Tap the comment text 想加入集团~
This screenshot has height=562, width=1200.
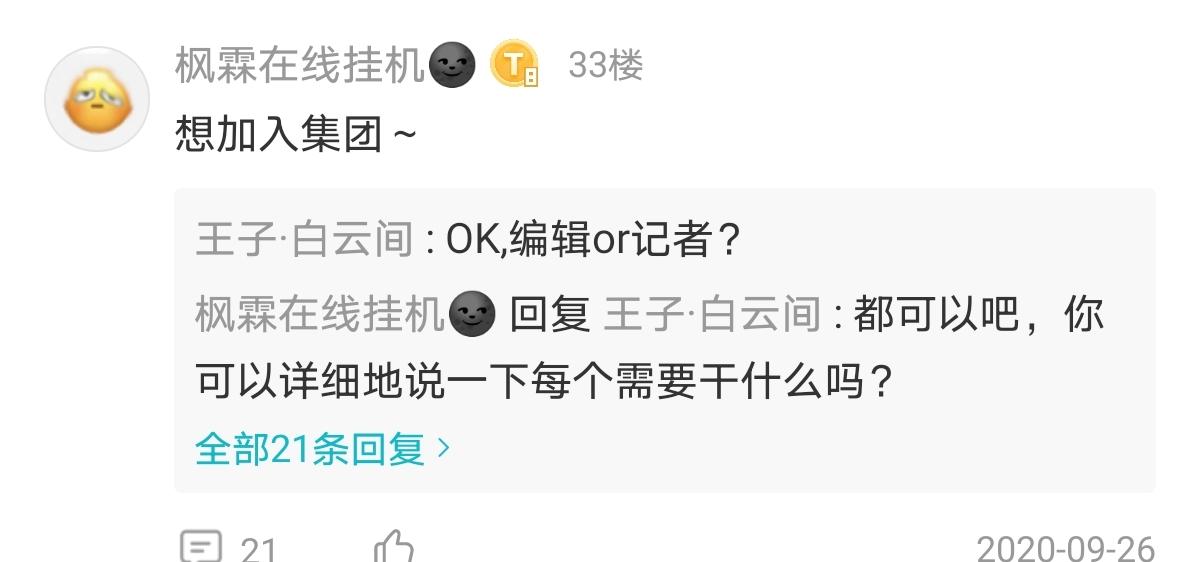coord(297,133)
